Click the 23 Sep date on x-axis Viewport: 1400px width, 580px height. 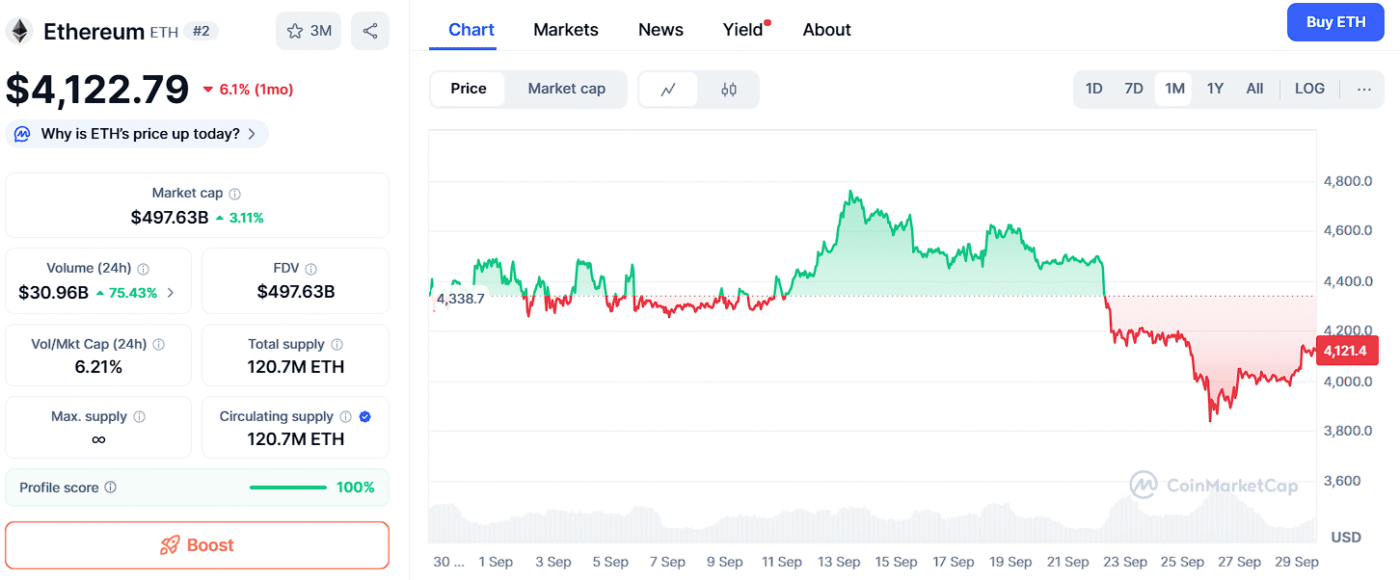(1127, 562)
